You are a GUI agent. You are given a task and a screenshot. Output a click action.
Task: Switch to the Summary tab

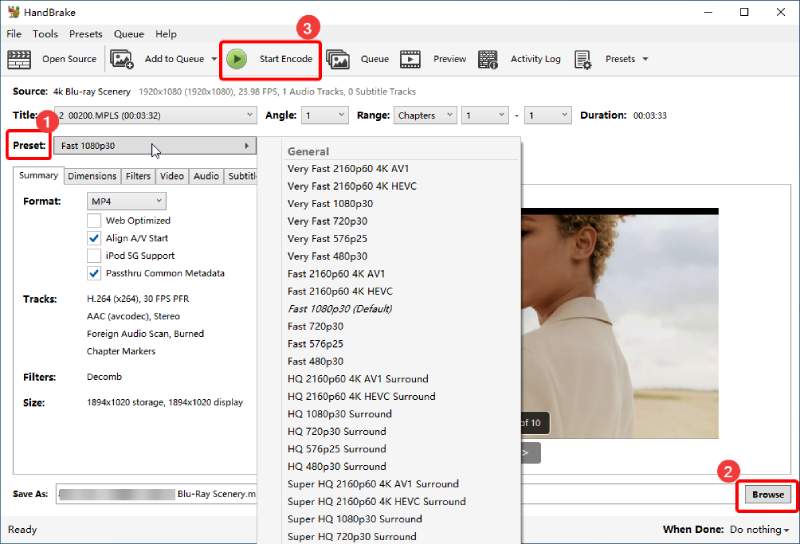38,176
